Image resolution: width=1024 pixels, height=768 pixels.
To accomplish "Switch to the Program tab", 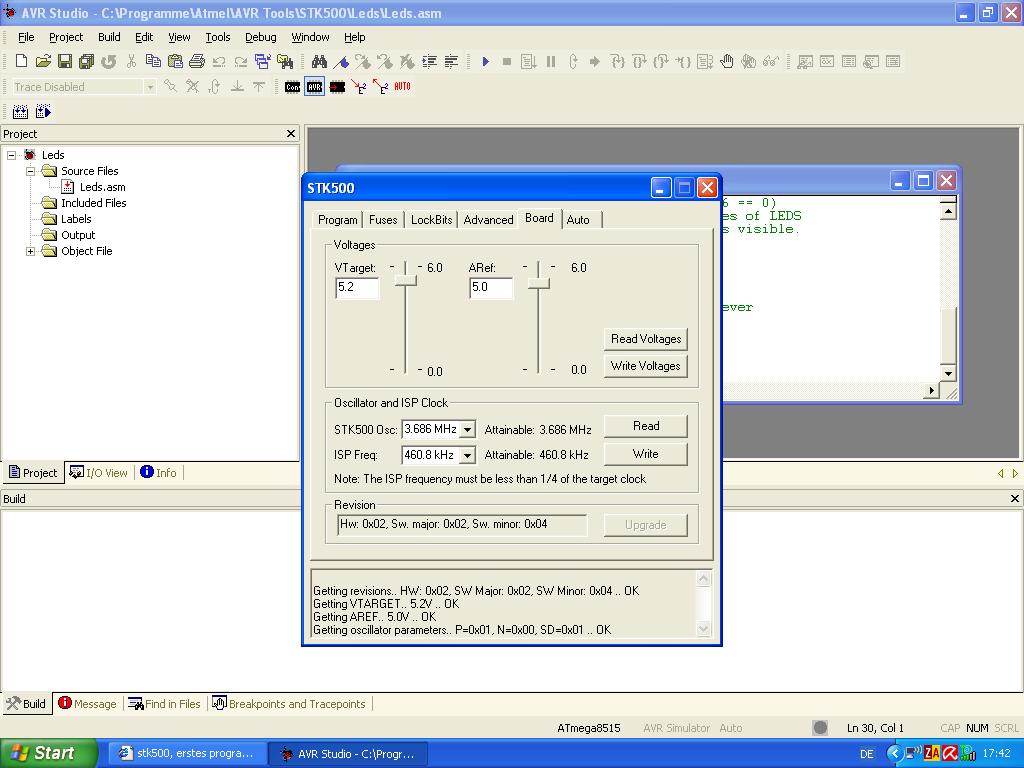I will click(x=338, y=220).
